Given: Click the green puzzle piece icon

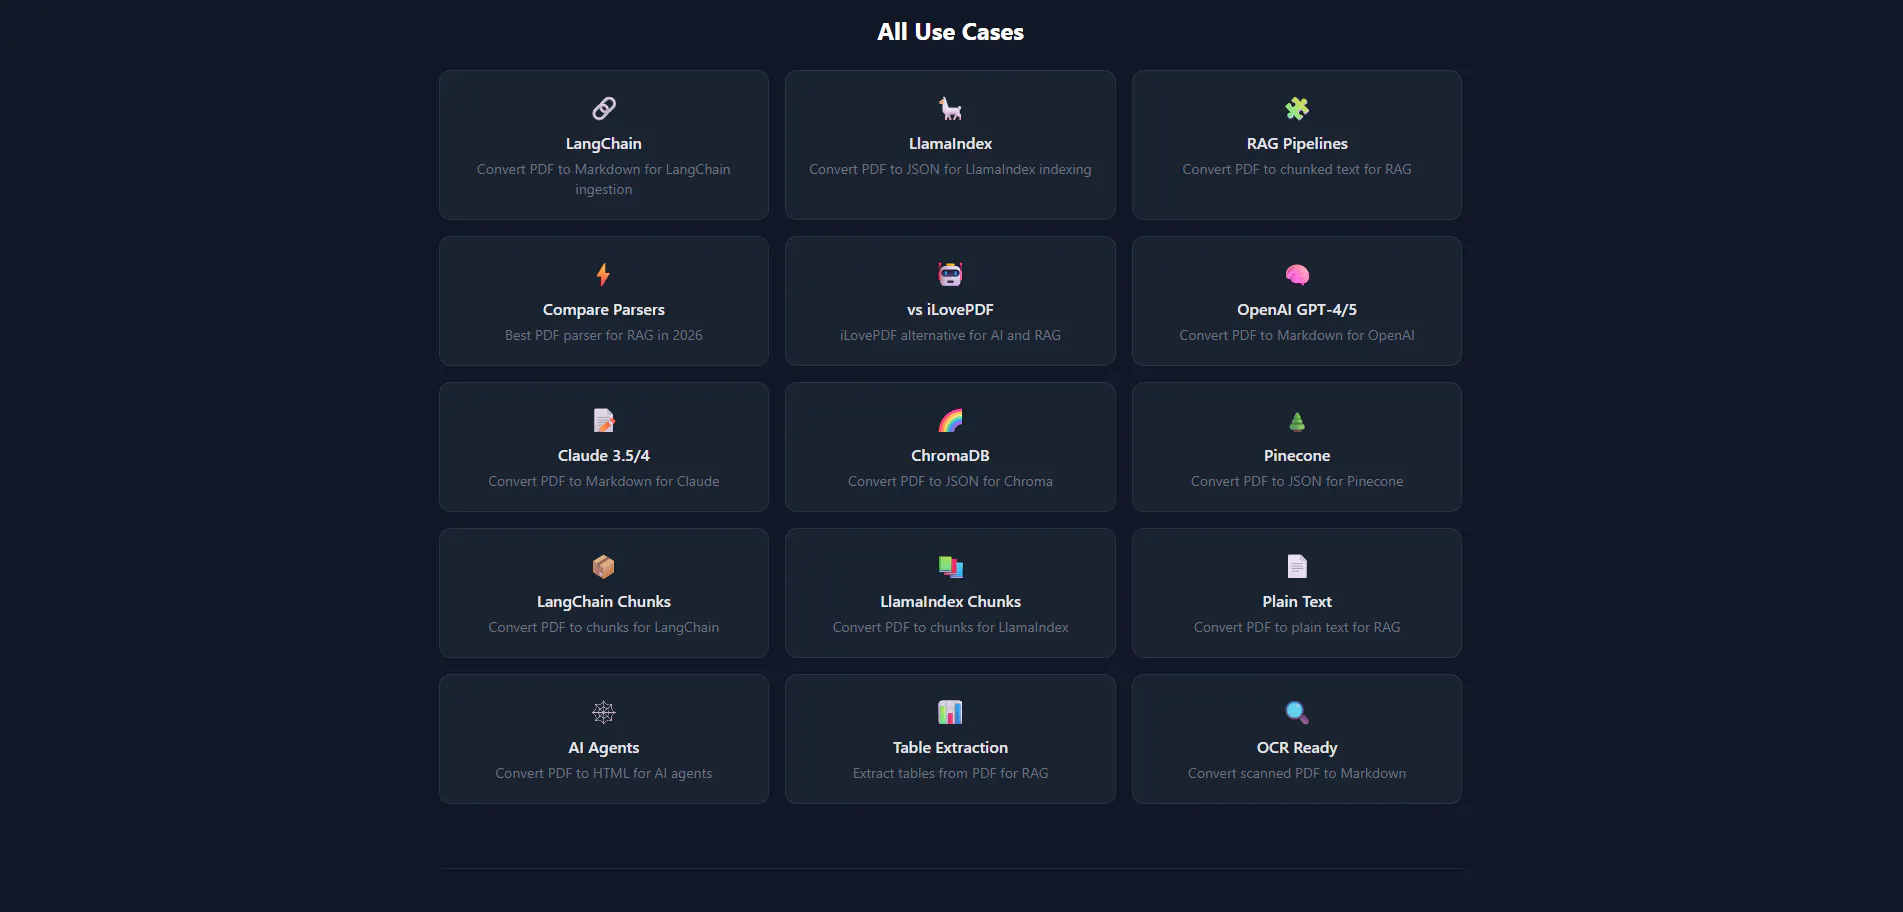Looking at the screenshot, I should pyautogui.click(x=1297, y=108).
